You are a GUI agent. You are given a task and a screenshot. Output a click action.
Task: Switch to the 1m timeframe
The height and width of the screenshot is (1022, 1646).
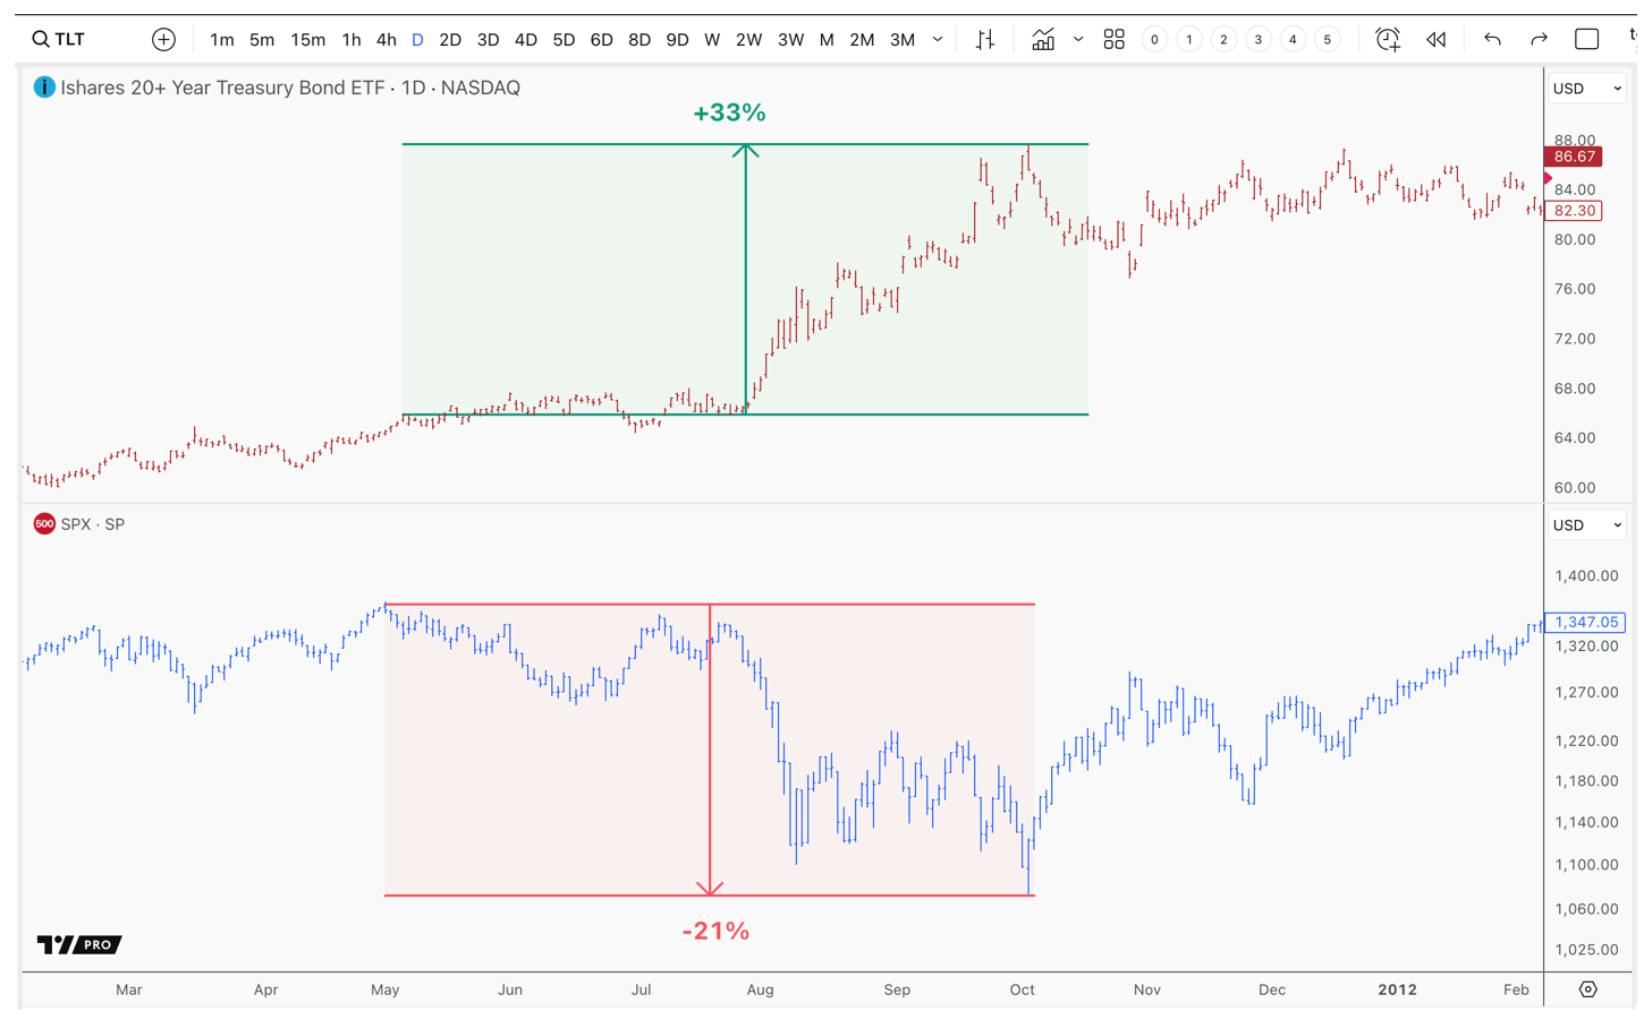[x=222, y=39]
